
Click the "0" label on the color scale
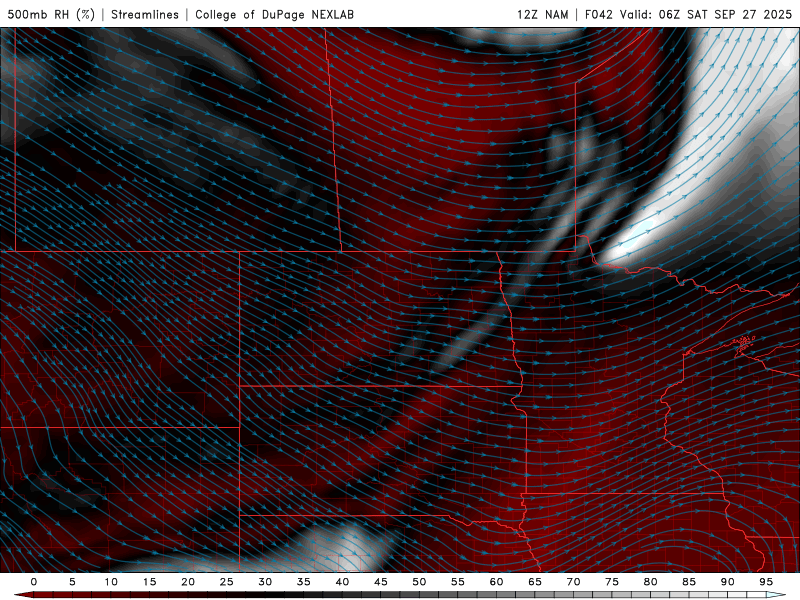tap(34, 582)
